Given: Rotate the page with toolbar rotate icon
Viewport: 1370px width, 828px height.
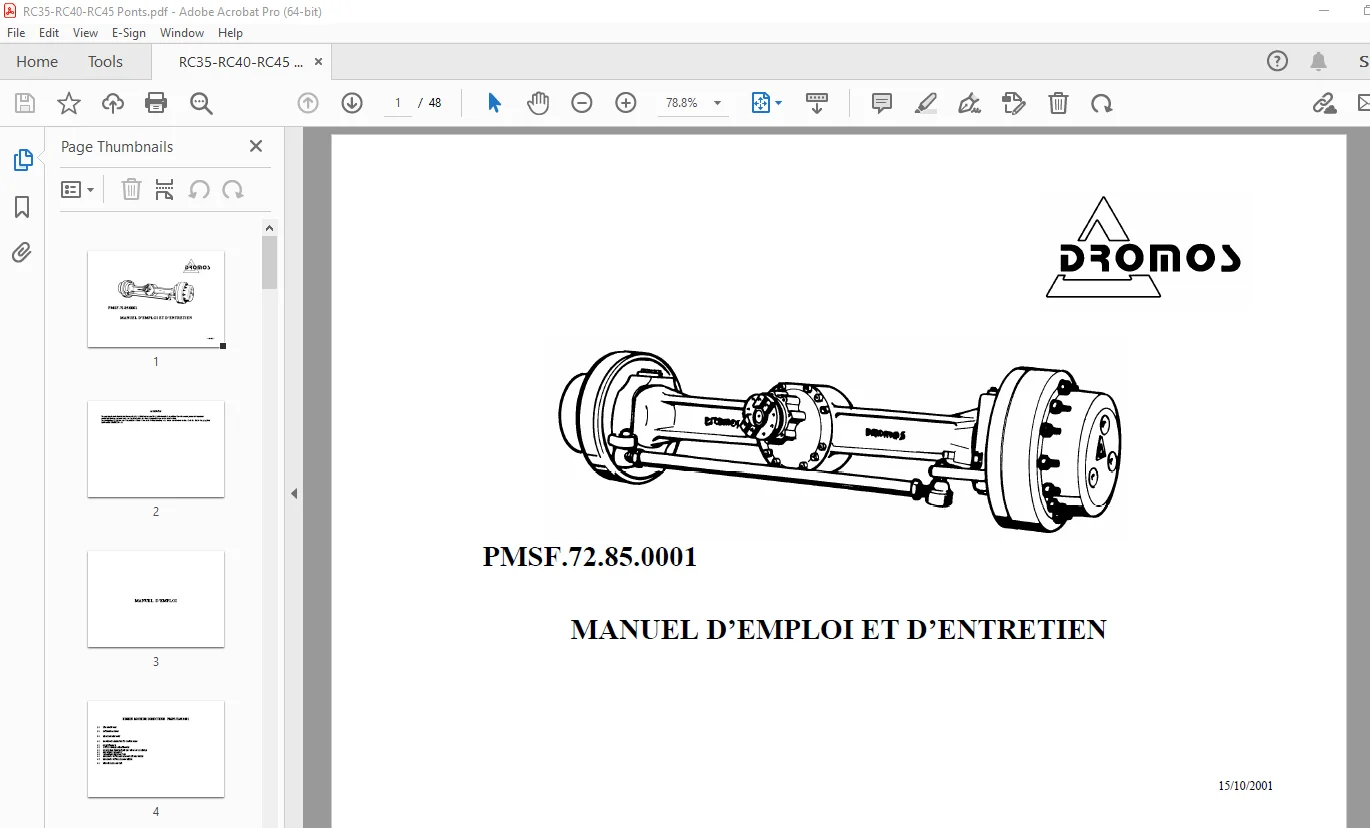Looking at the screenshot, I should click(x=1102, y=103).
